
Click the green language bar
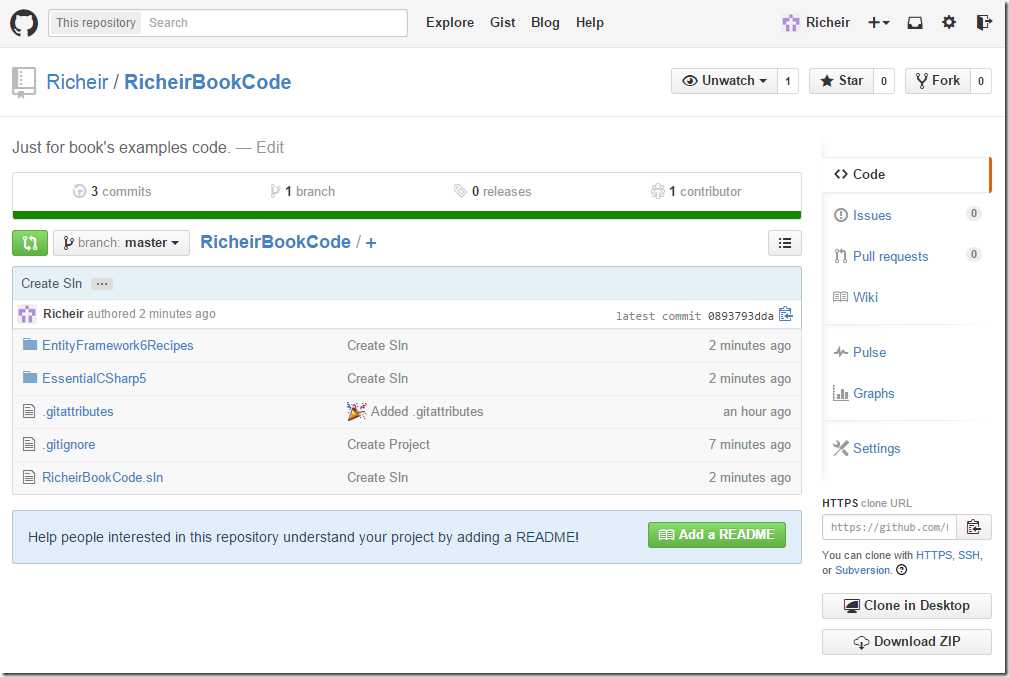pos(407,215)
